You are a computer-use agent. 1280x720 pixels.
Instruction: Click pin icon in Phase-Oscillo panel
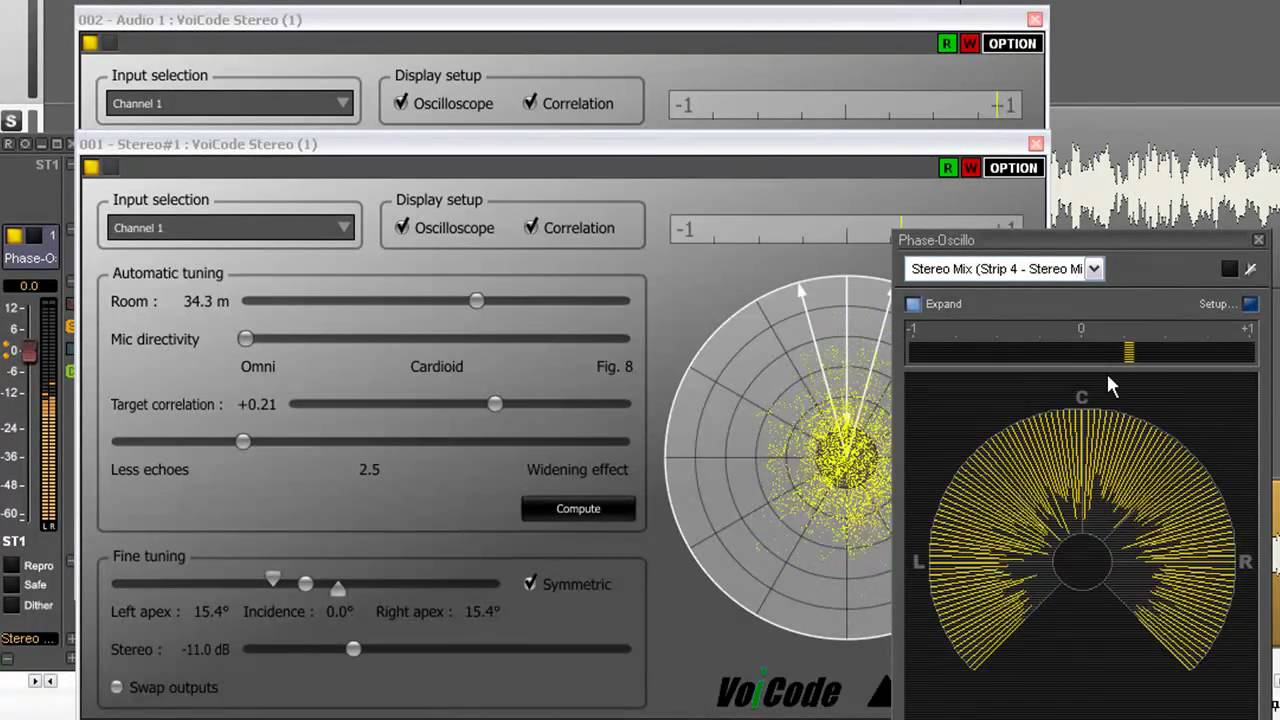pos(1250,269)
